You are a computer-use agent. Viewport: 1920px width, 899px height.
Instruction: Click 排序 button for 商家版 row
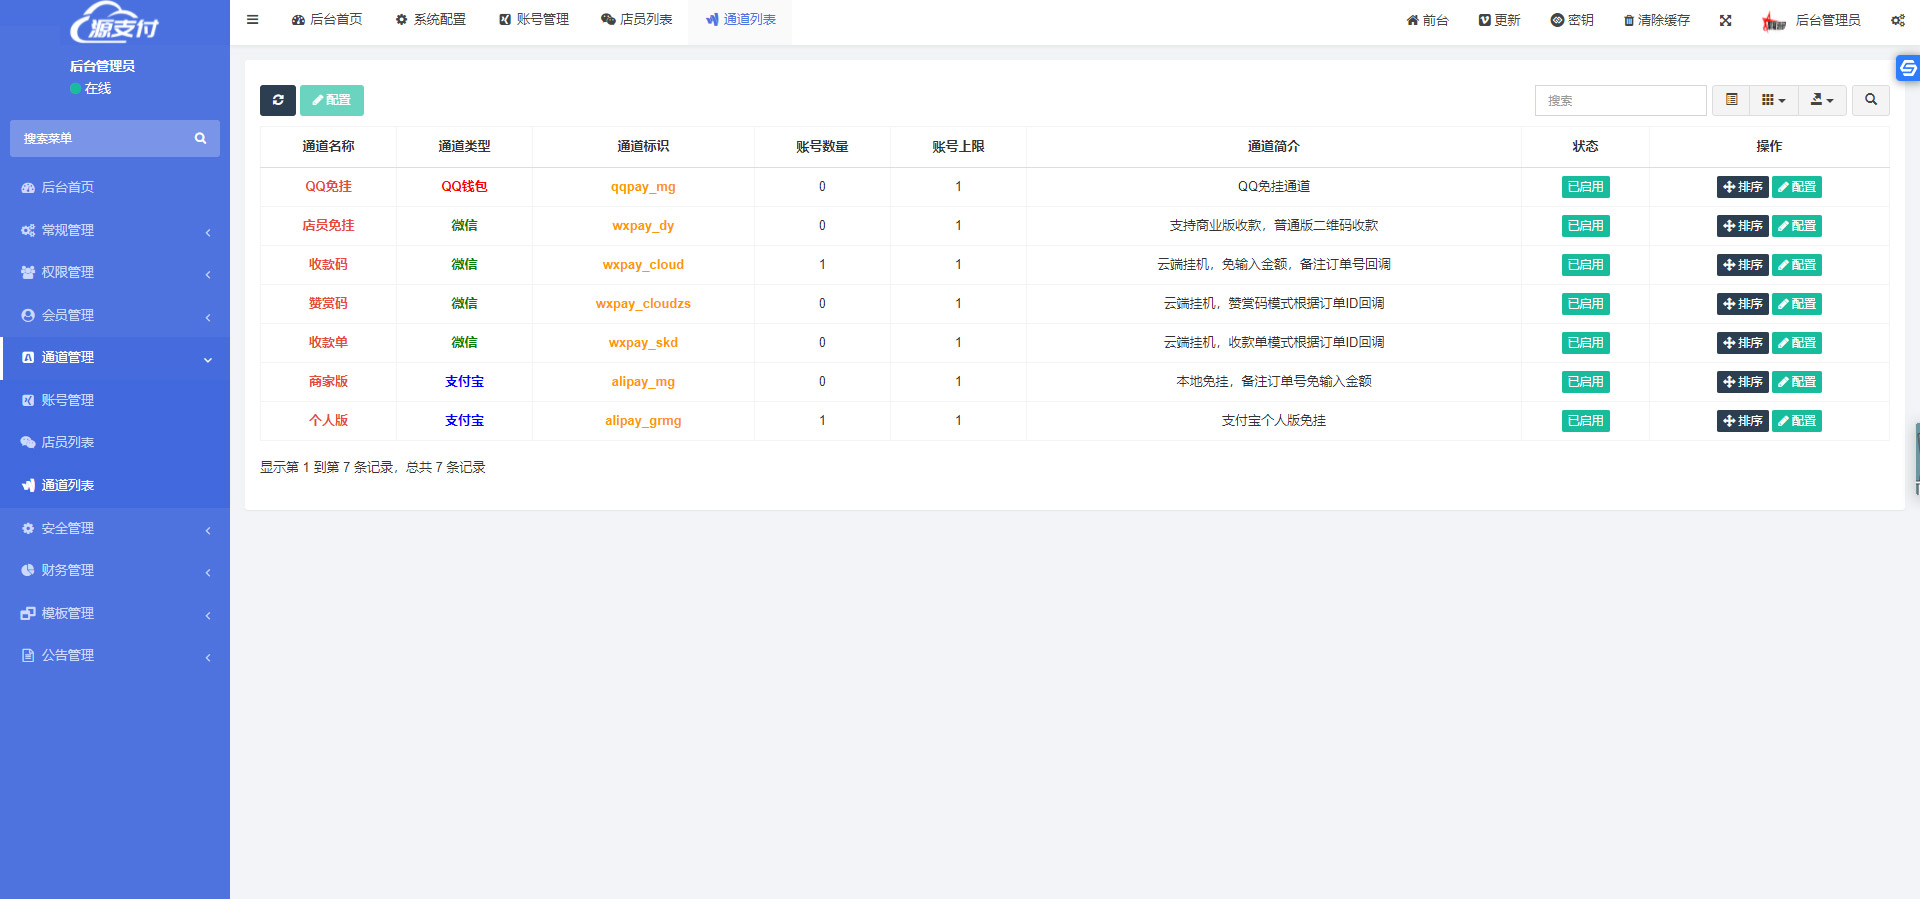pos(1742,382)
